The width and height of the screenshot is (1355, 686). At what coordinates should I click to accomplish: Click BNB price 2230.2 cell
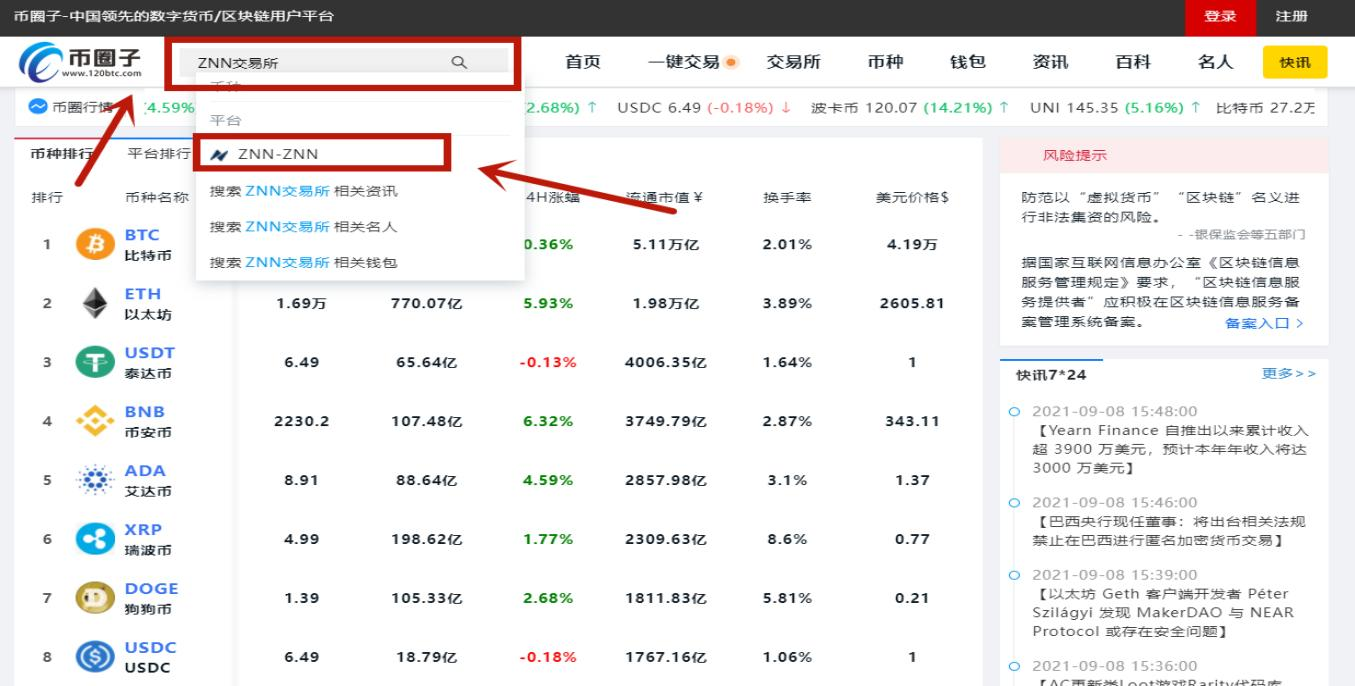[x=302, y=421]
